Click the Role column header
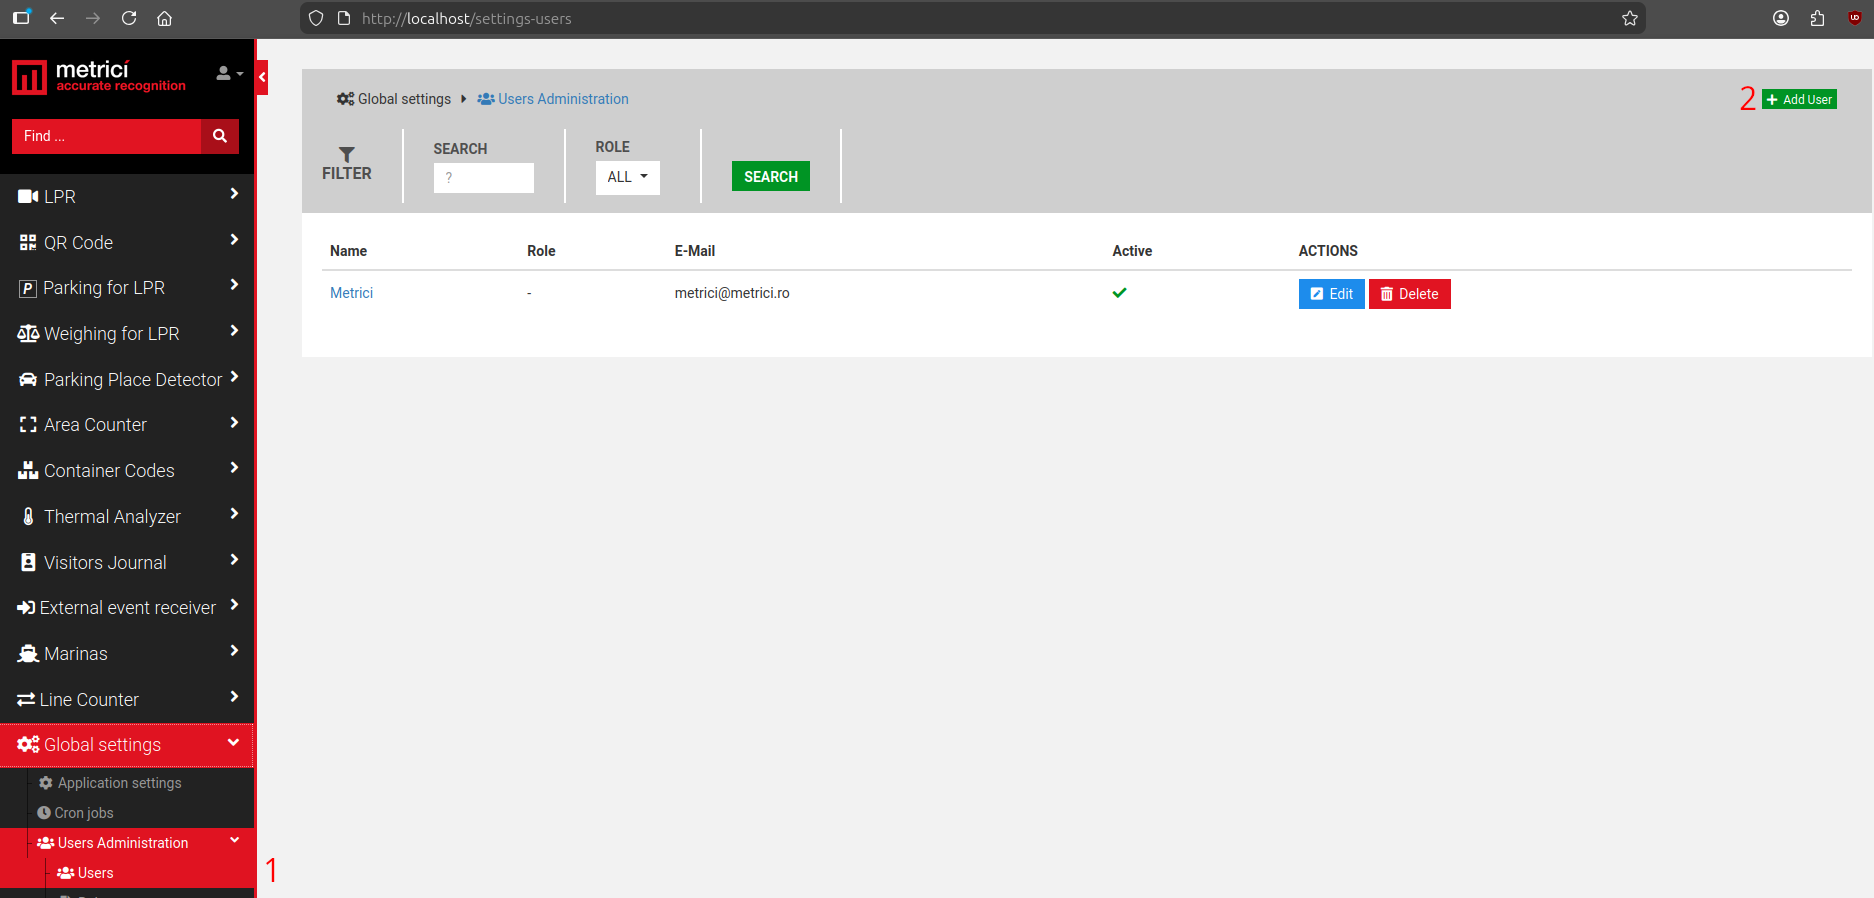Screen dimensions: 1874x898 [x=541, y=251]
